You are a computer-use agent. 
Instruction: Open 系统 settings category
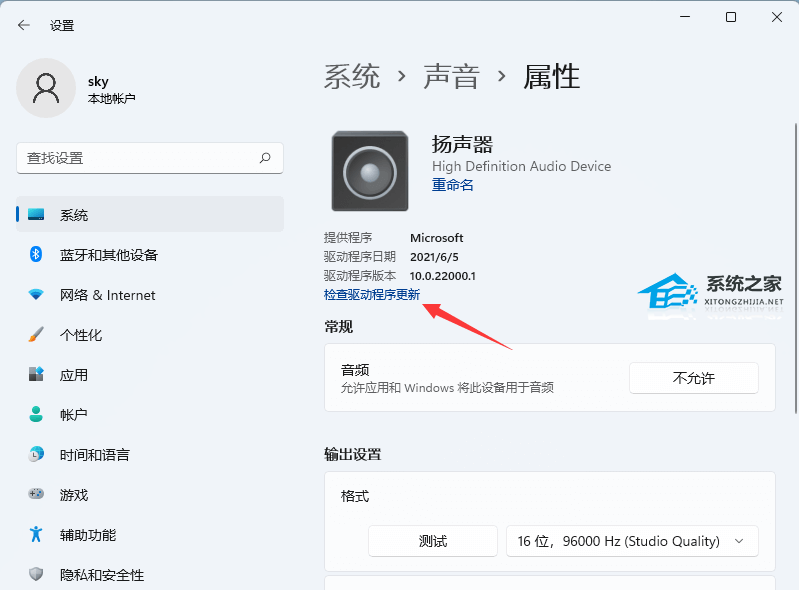pyautogui.click(x=150, y=214)
